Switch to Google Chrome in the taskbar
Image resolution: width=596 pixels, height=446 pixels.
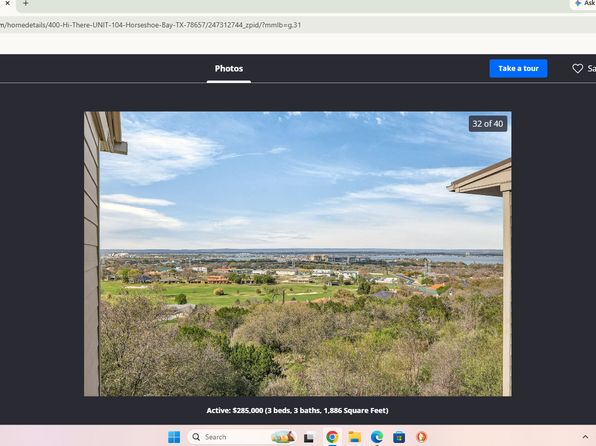pyautogui.click(x=332, y=437)
